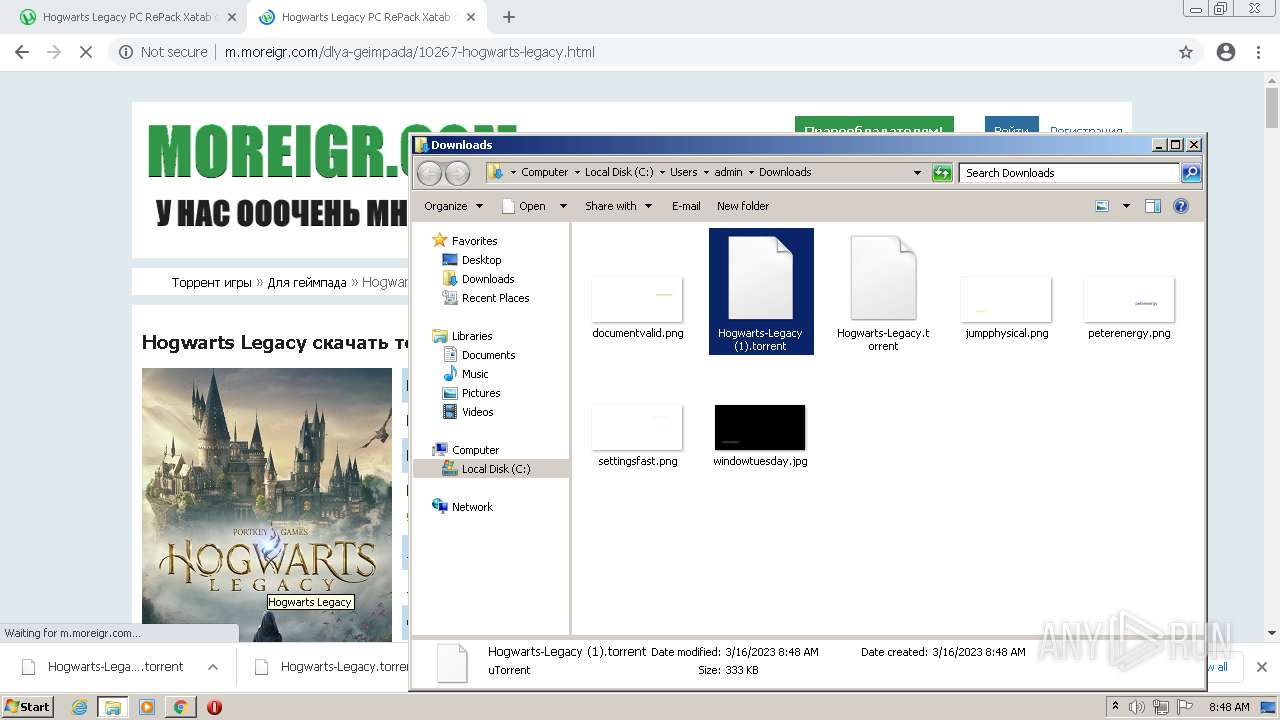Click the red antivirus taskbar icon
Image resolution: width=1280 pixels, height=720 pixels.
[x=214, y=707]
